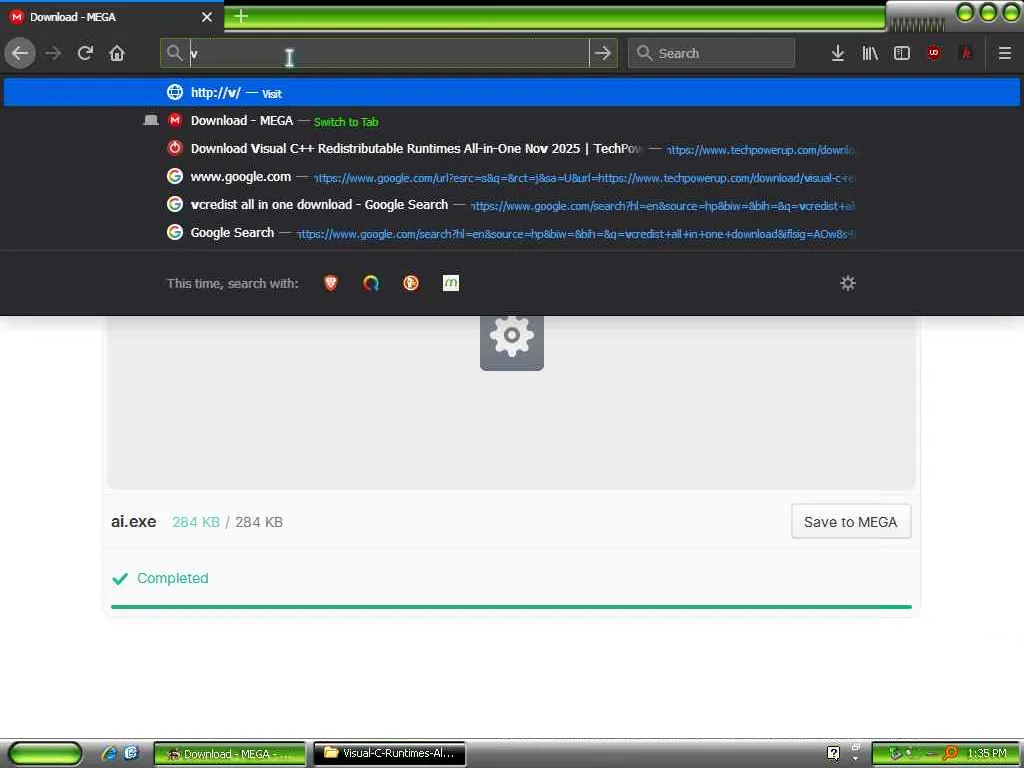Switch to Visual-C-Runtimes-Al... folder in taskbar
1024x768 pixels.
click(x=389, y=754)
